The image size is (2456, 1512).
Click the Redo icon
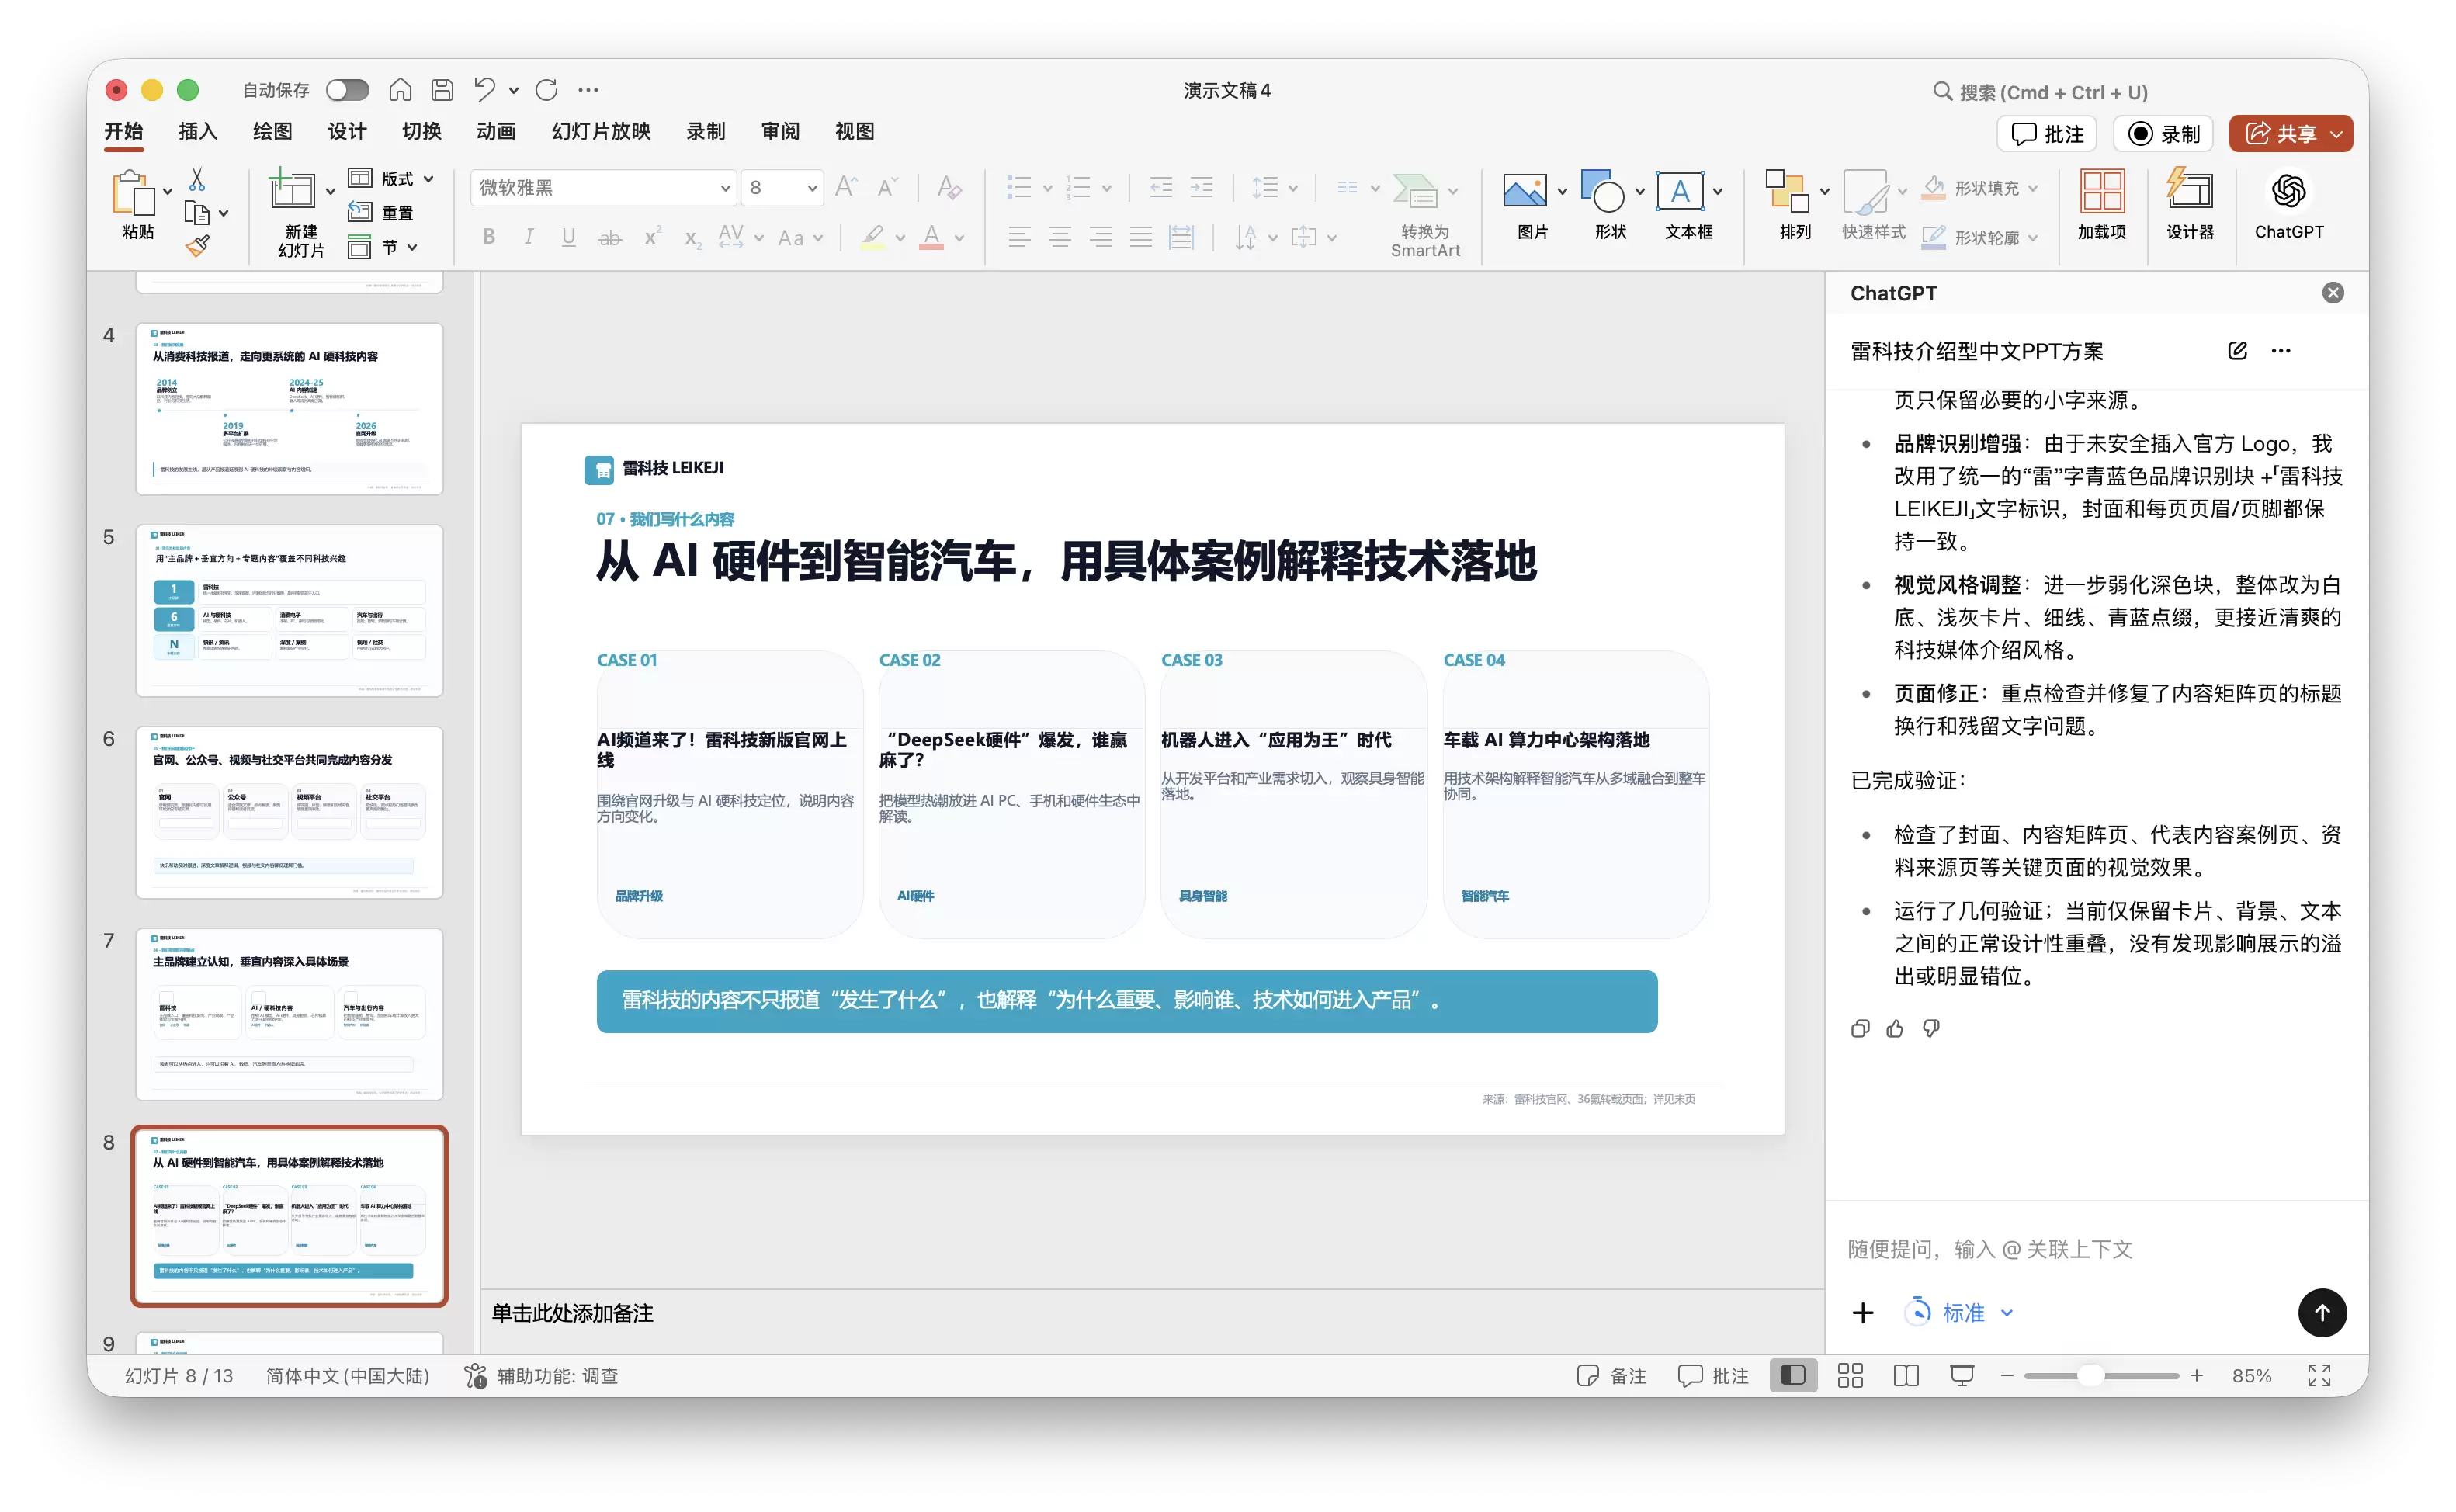click(x=546, y=90)
